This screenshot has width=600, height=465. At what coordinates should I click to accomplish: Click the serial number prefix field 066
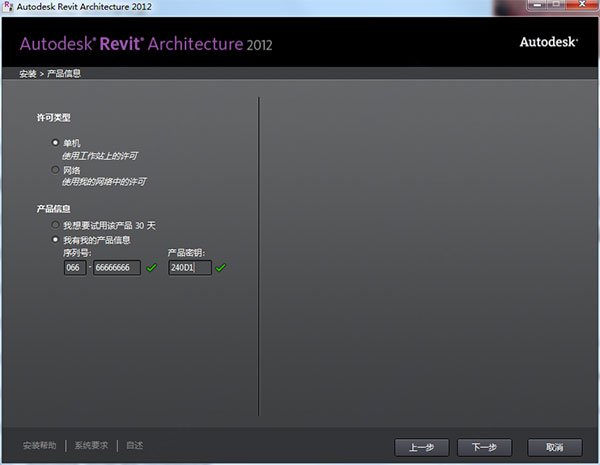click(x=75, y=268)
